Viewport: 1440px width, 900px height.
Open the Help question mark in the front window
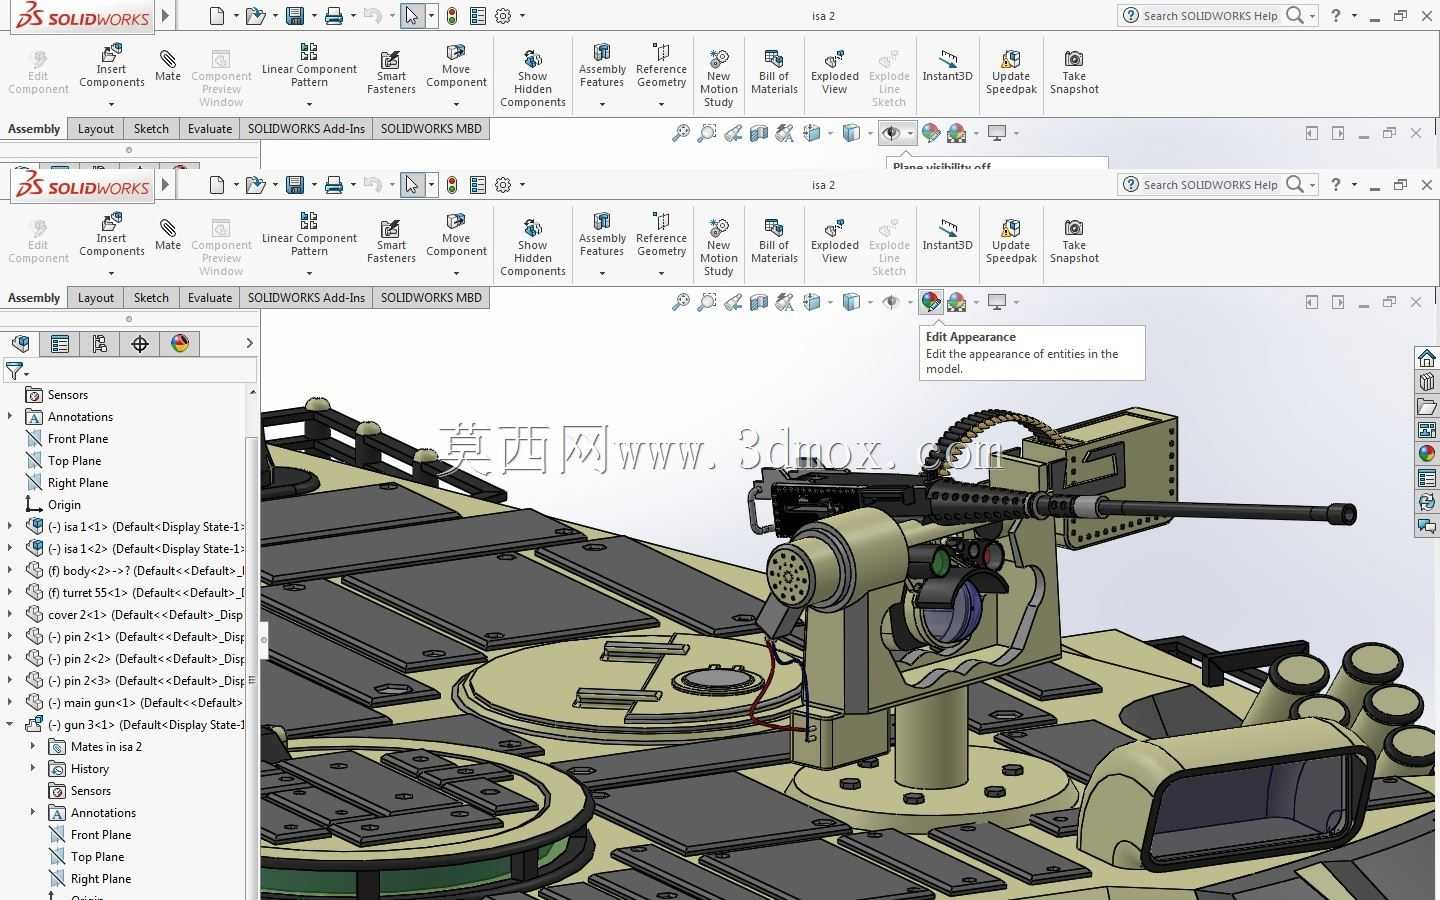pyautogui.click(x=1335, y=185)
